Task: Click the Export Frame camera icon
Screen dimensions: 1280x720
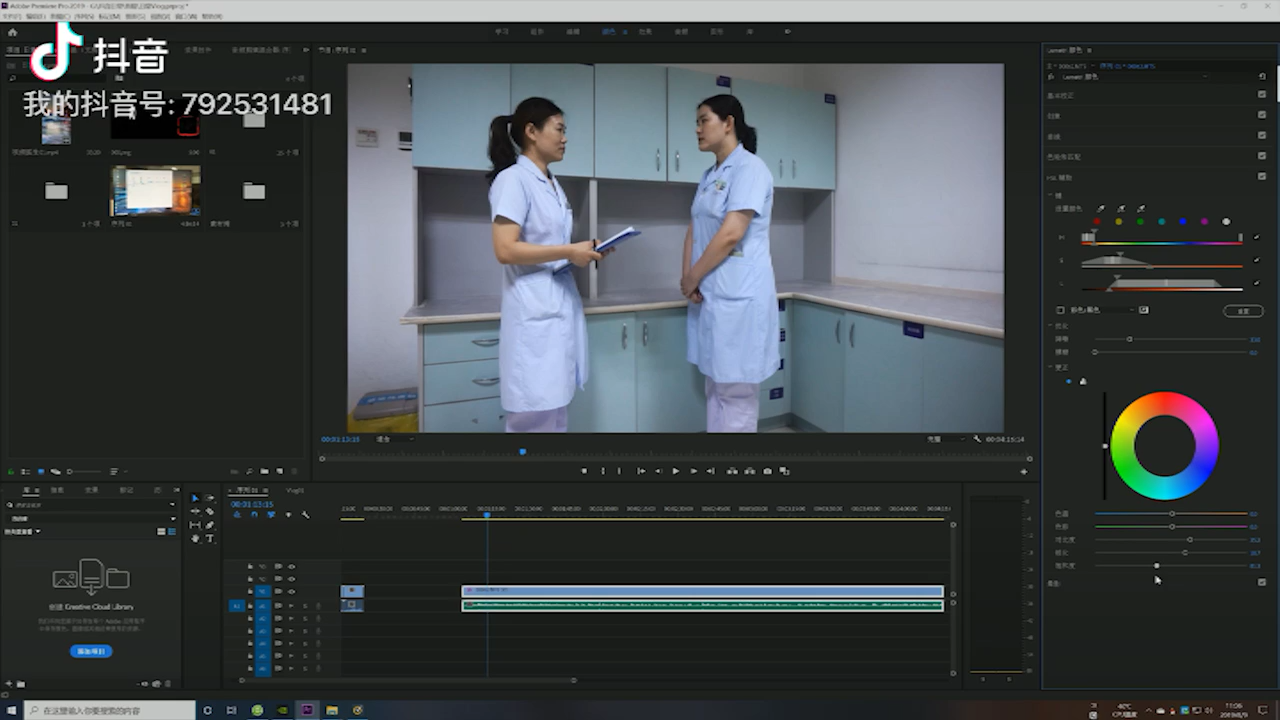Action: 767,471
